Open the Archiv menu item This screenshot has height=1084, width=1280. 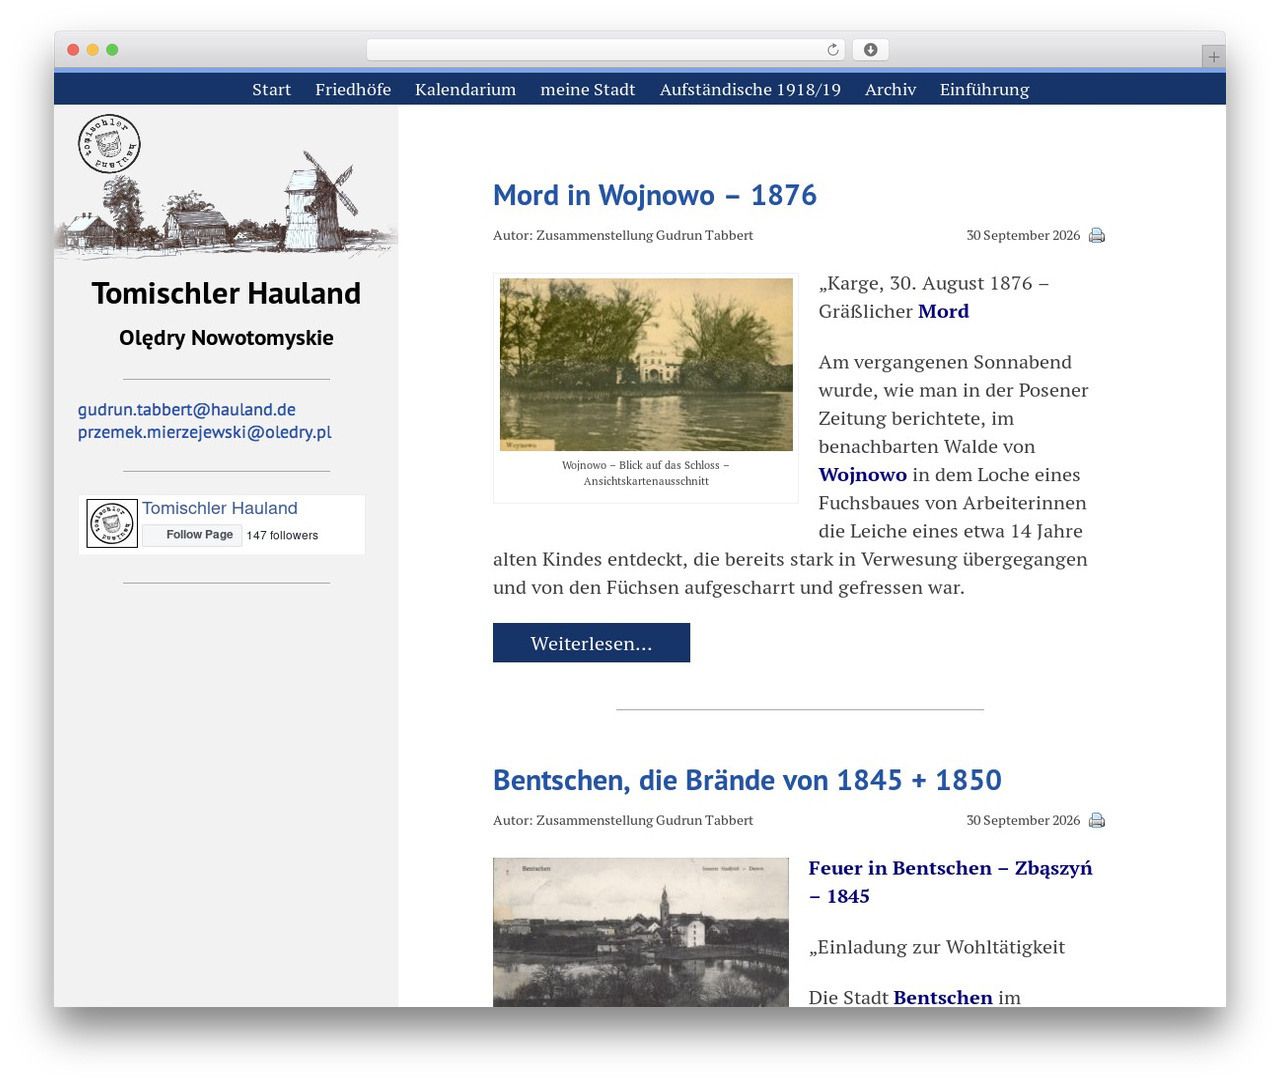(x=890, y=89)
